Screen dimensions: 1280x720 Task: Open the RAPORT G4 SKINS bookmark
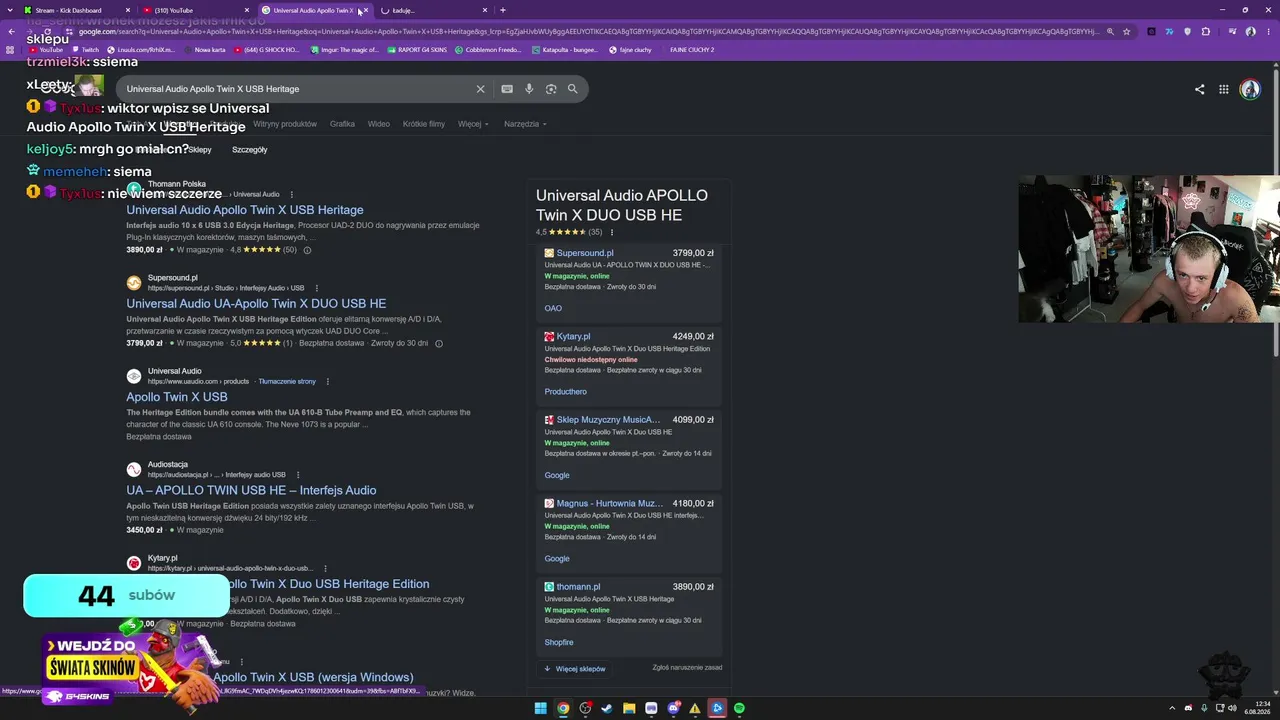tap(417, 49)
